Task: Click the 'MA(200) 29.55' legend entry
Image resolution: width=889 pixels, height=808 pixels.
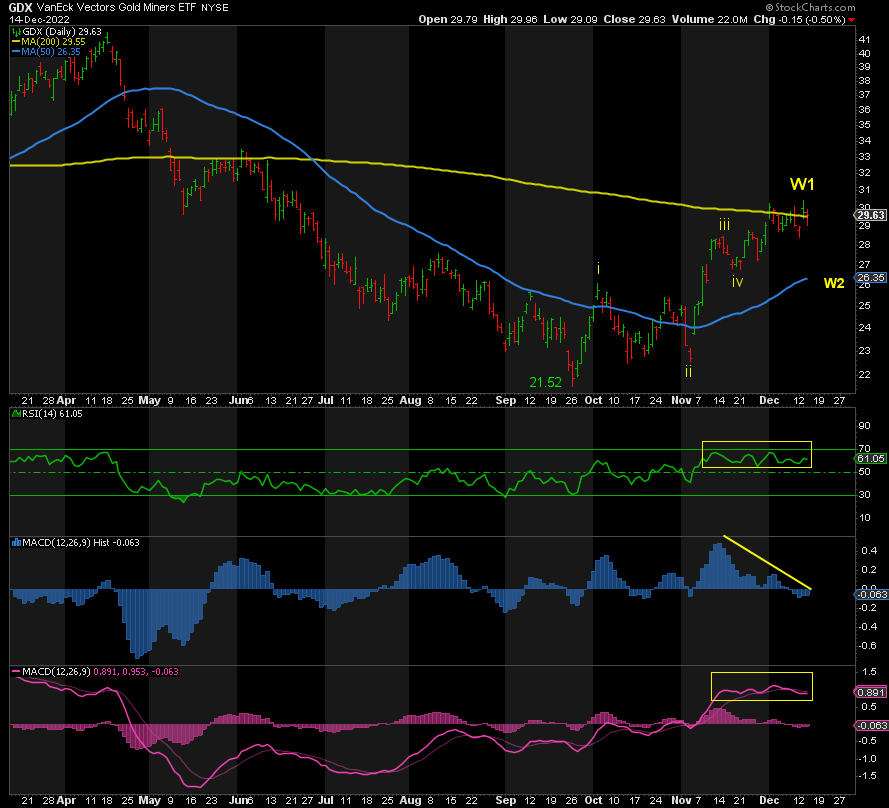Action: pos(54,42)
